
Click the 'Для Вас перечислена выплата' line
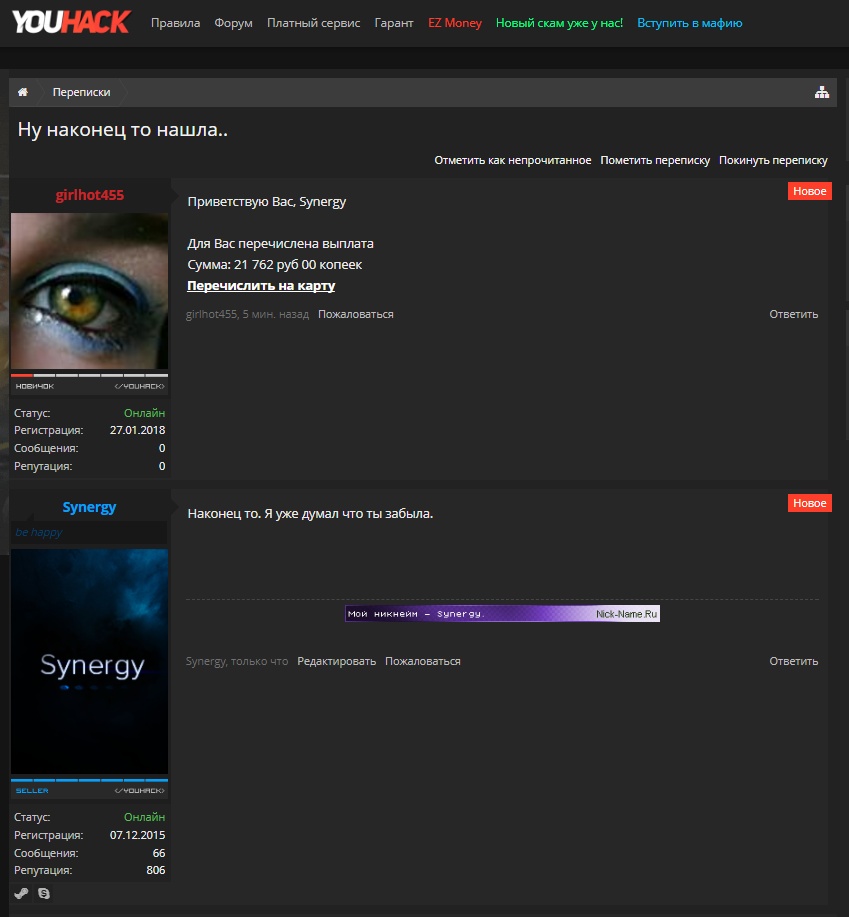click(x=281, y=243)
